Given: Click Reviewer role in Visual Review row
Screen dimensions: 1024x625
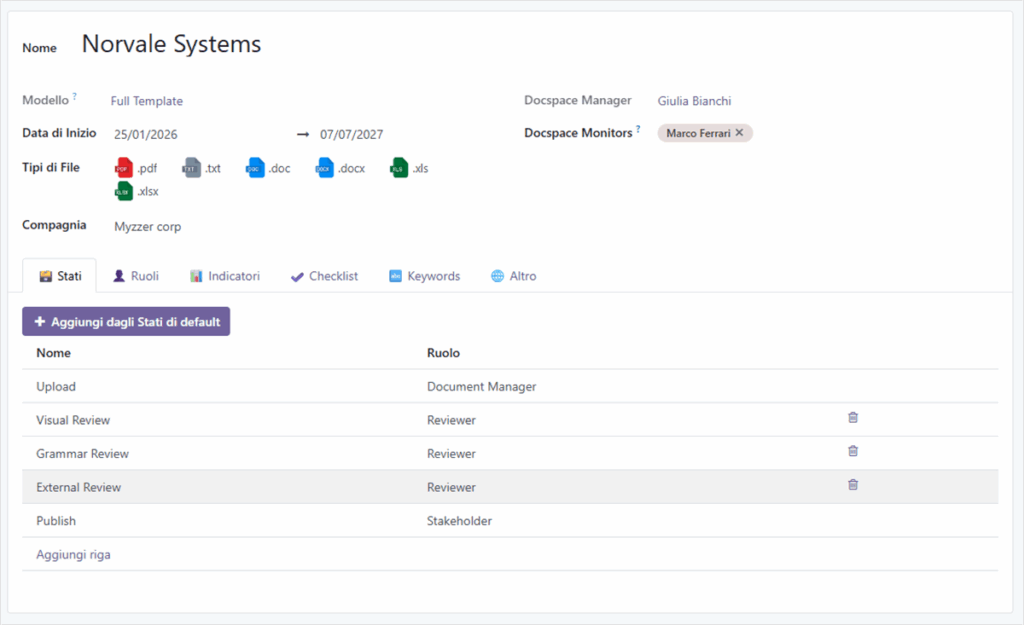Looking at the screenshot, I should [x=451, y=420].
